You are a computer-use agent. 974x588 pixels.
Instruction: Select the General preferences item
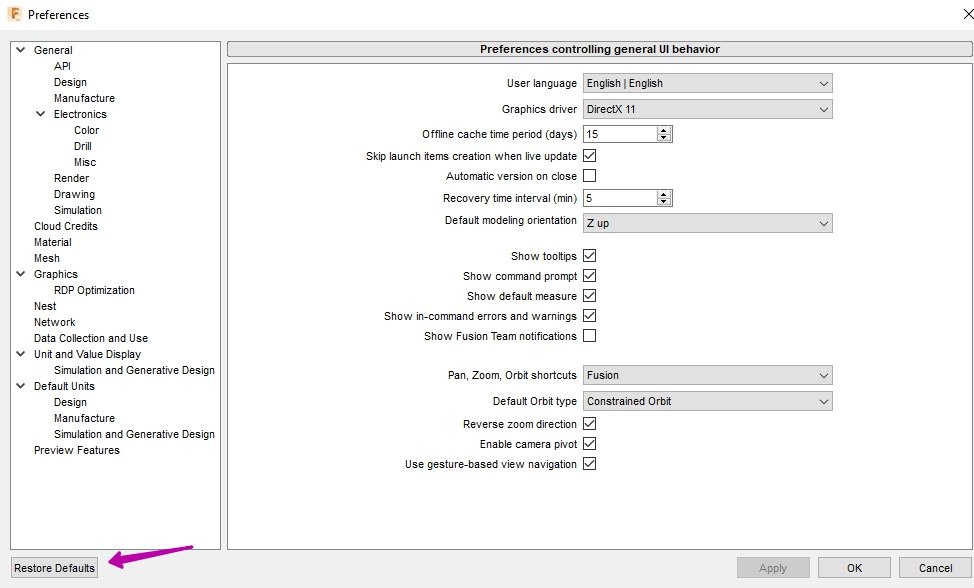pyautogui.click(x=53, y=50)
